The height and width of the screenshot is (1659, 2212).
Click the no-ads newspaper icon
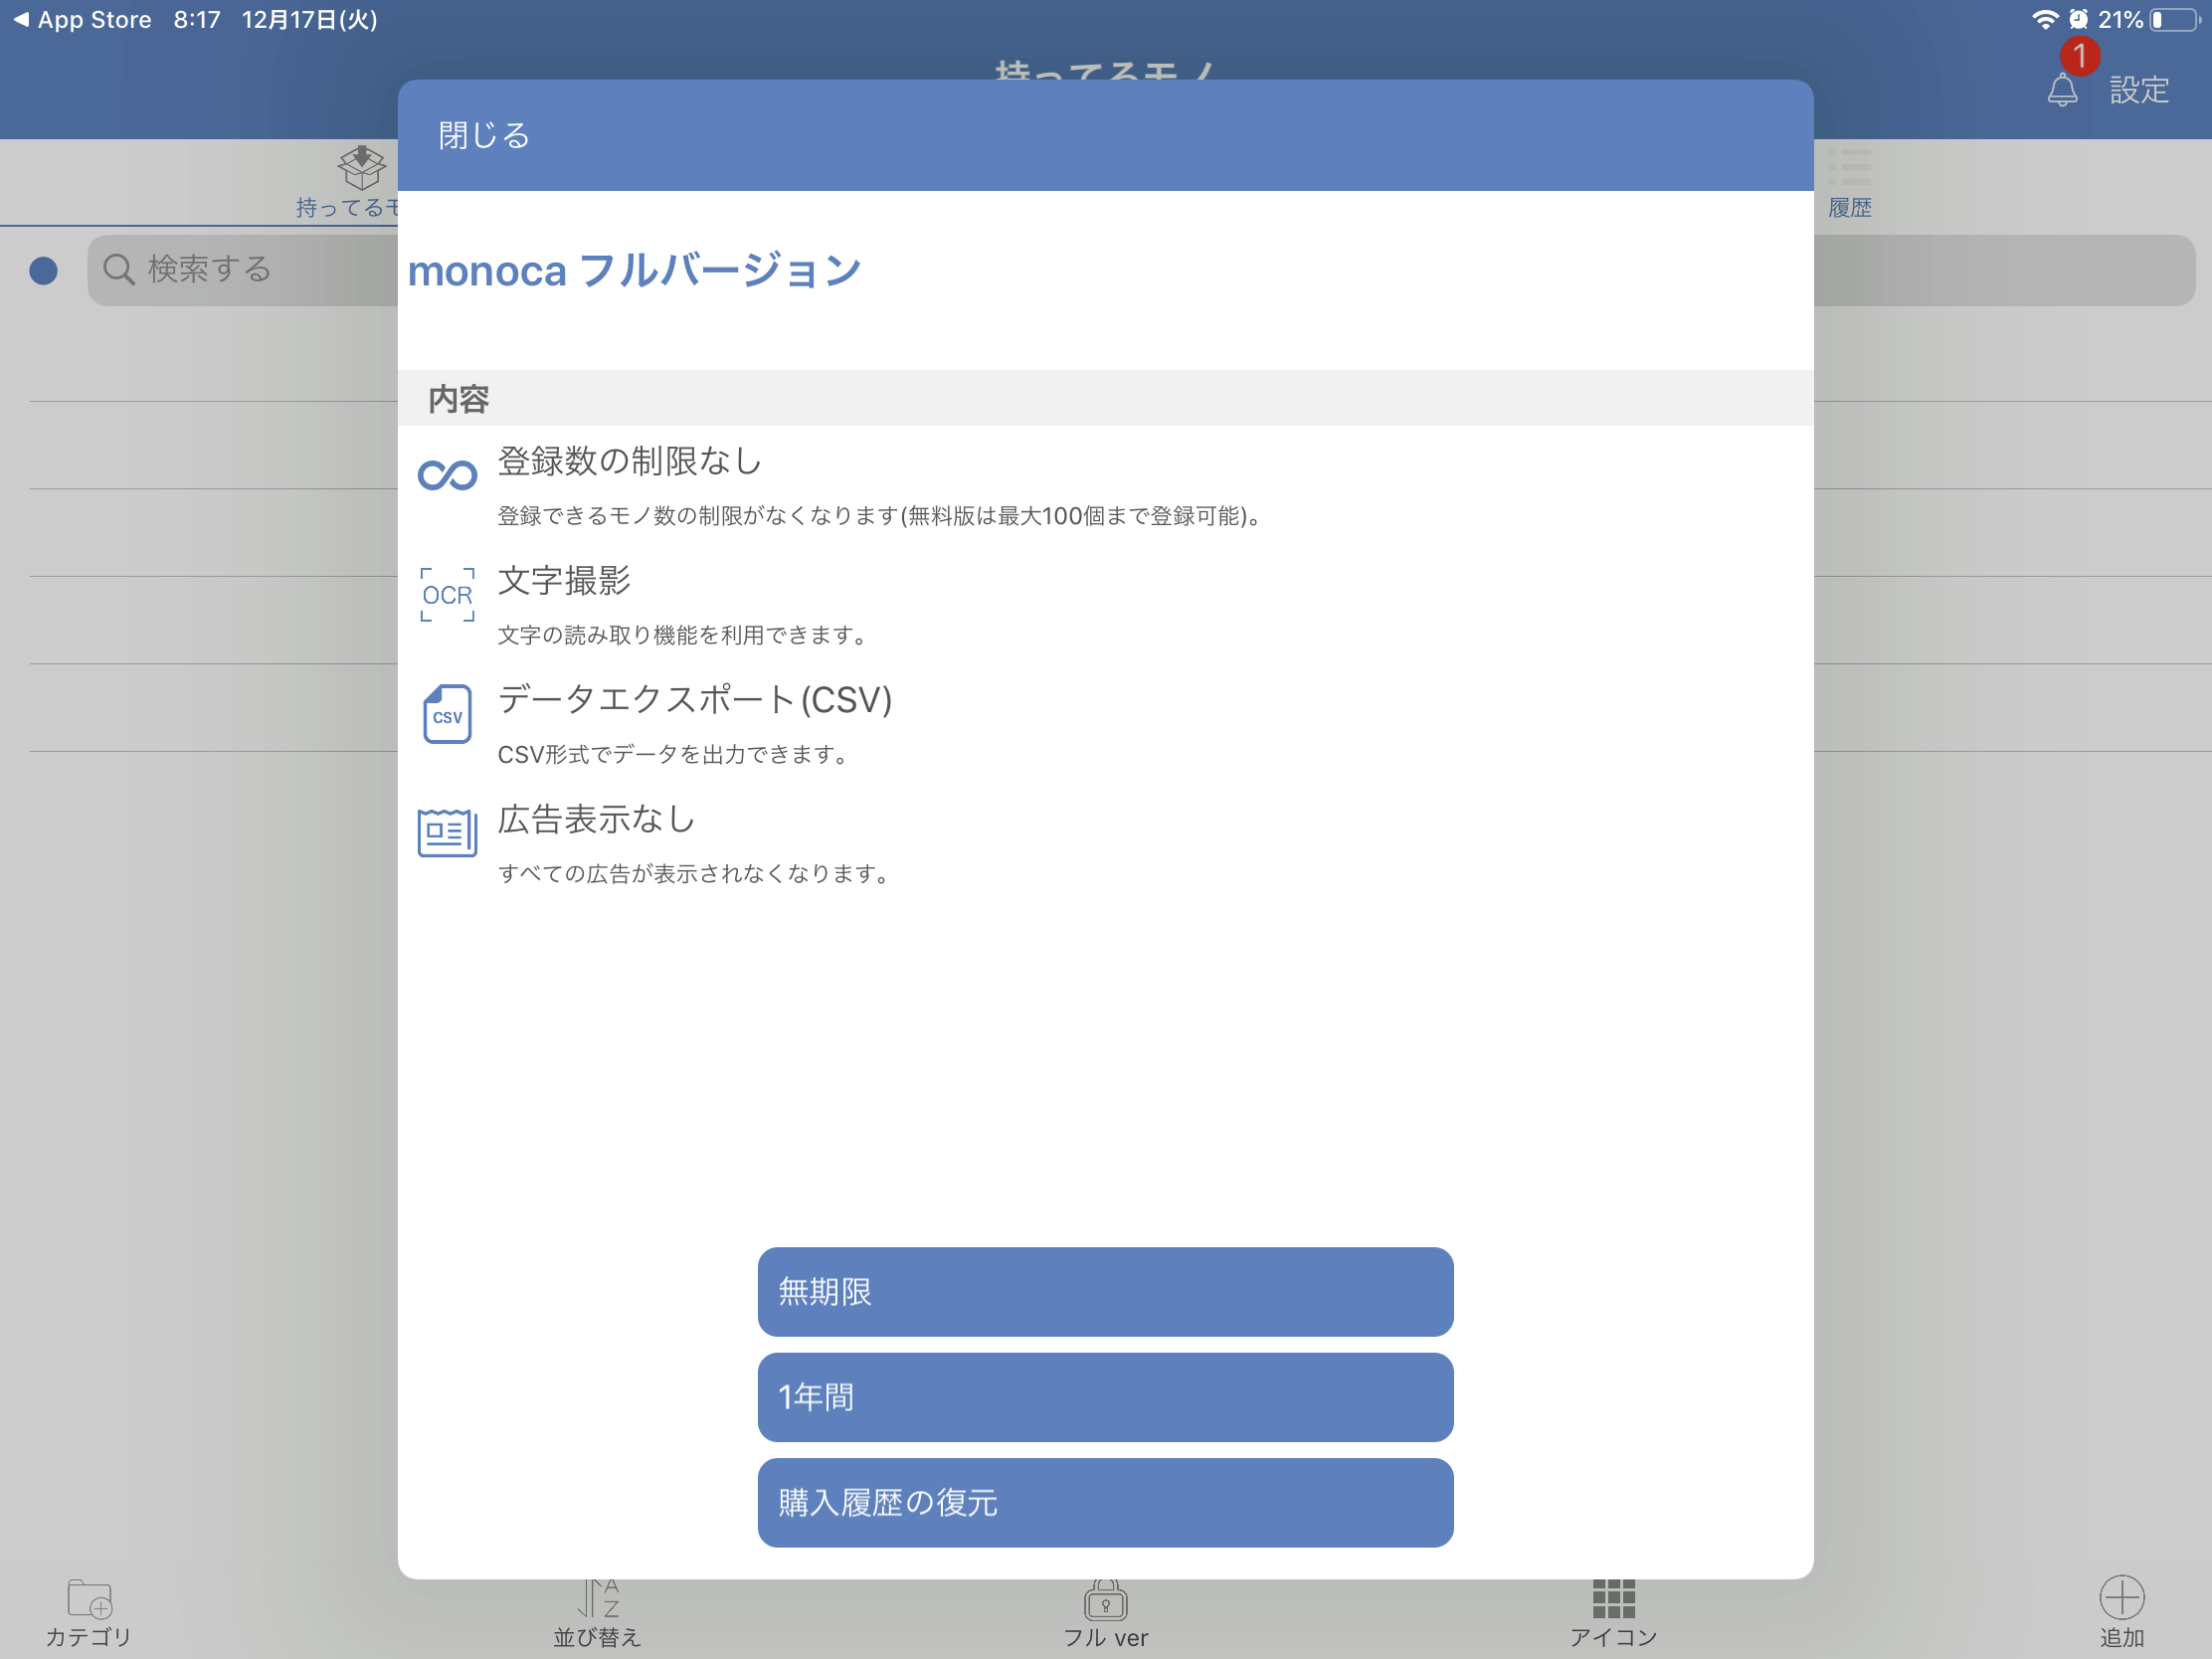447,832
